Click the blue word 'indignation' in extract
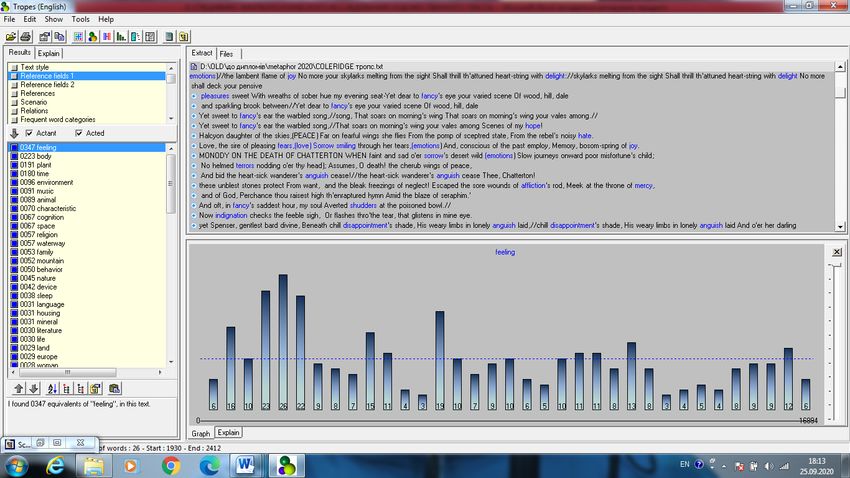 (x=231, y=216)
